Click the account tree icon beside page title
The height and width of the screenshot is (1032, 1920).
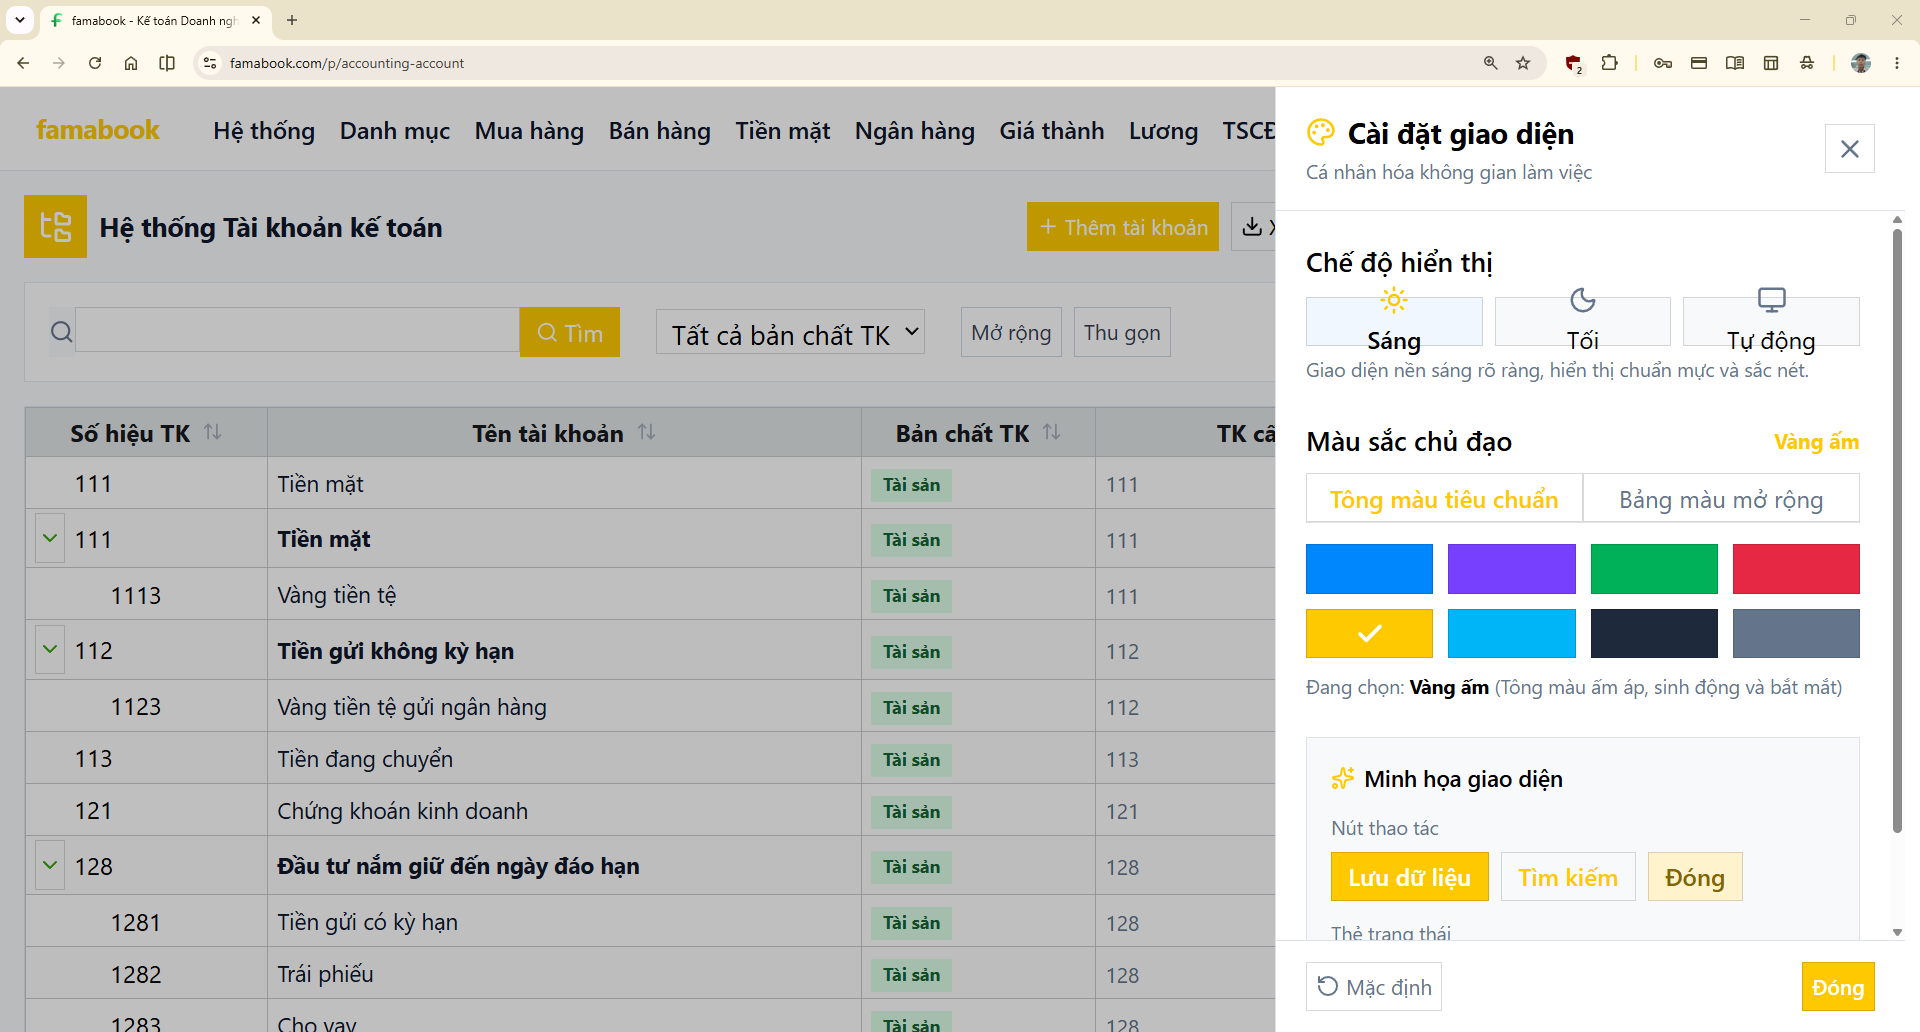55,227
